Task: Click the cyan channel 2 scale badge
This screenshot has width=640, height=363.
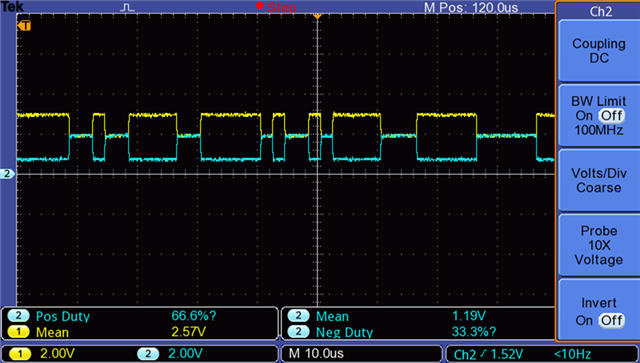Action: 148,354
